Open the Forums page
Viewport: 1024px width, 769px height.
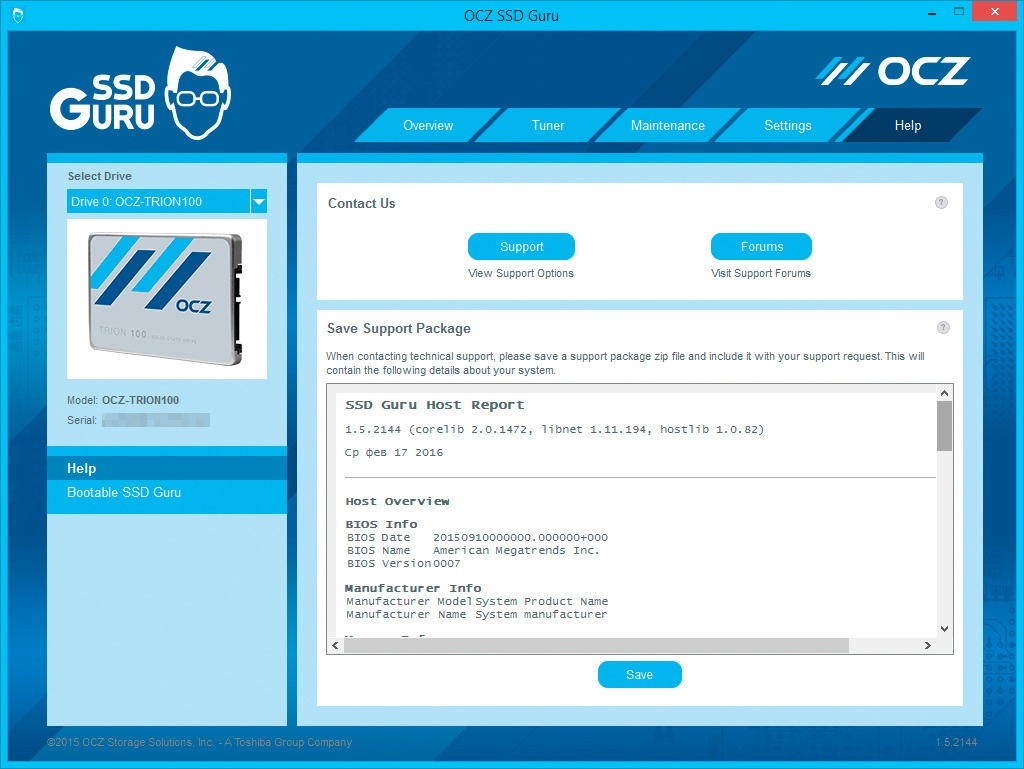pos(761,246)
